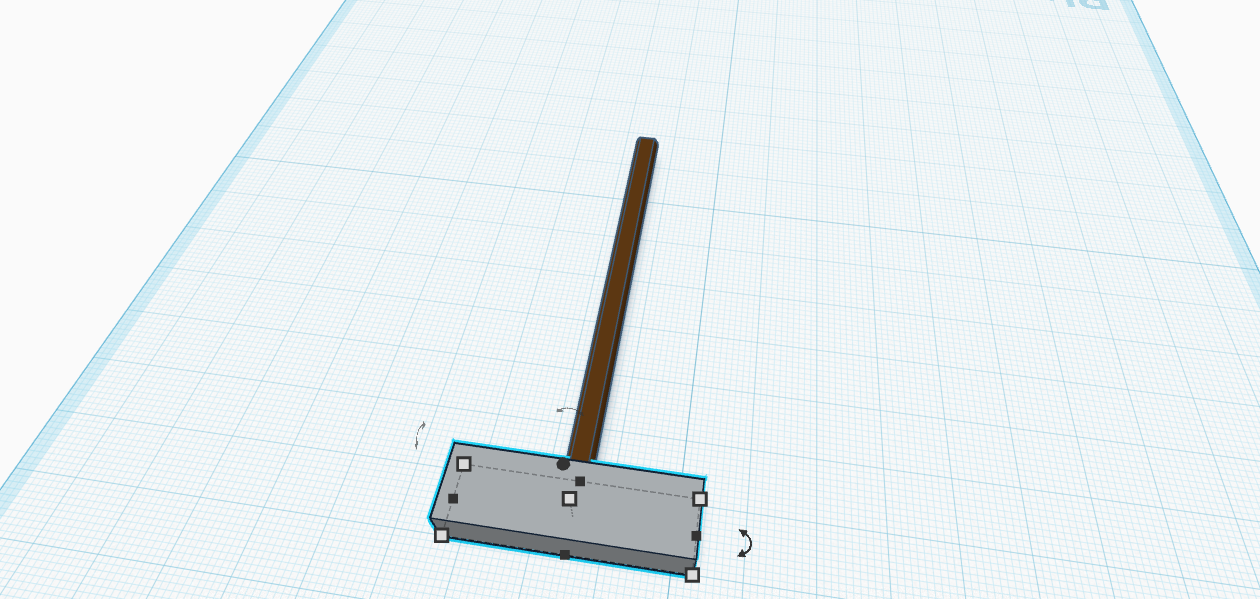Click the white corner handle nearest the cone

[x=464, y=463]
